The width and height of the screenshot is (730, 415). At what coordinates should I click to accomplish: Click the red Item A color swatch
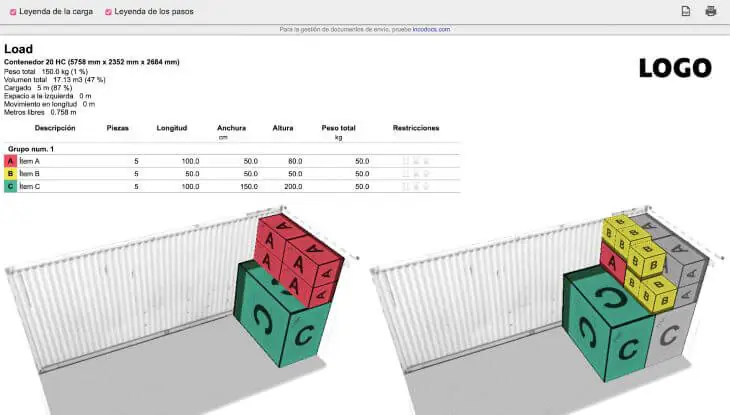[10, 161]
